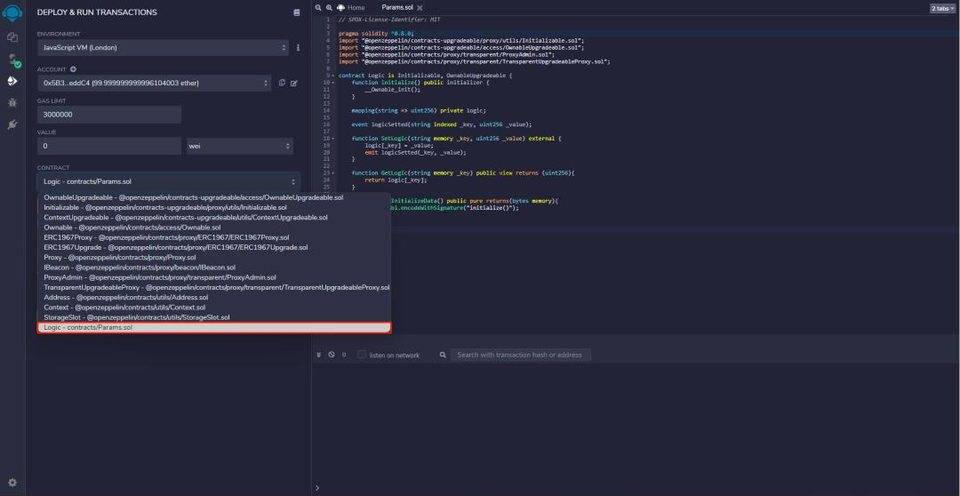Open the wei unit dropdown
This screenshot has width=960, height=496.
click(x=240, y=146)
